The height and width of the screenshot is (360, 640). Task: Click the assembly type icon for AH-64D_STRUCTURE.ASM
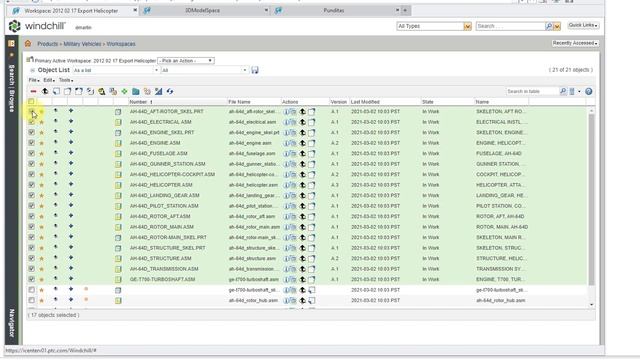[x=118, y=258]
